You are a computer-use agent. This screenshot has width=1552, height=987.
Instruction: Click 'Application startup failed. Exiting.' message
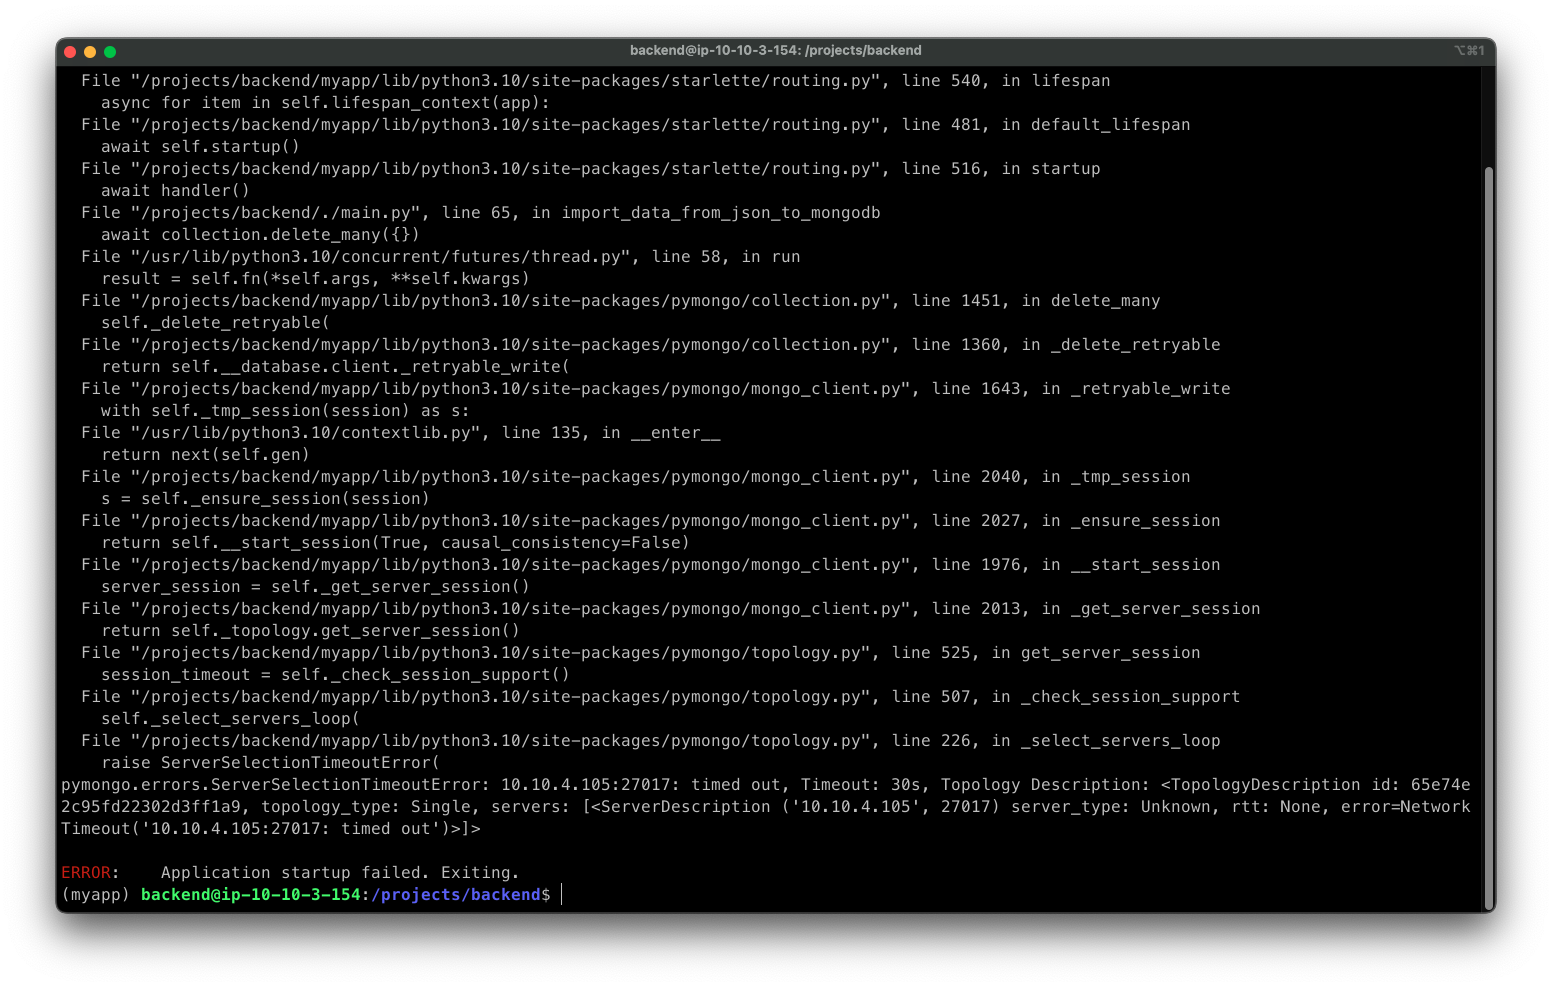point(340,873)
